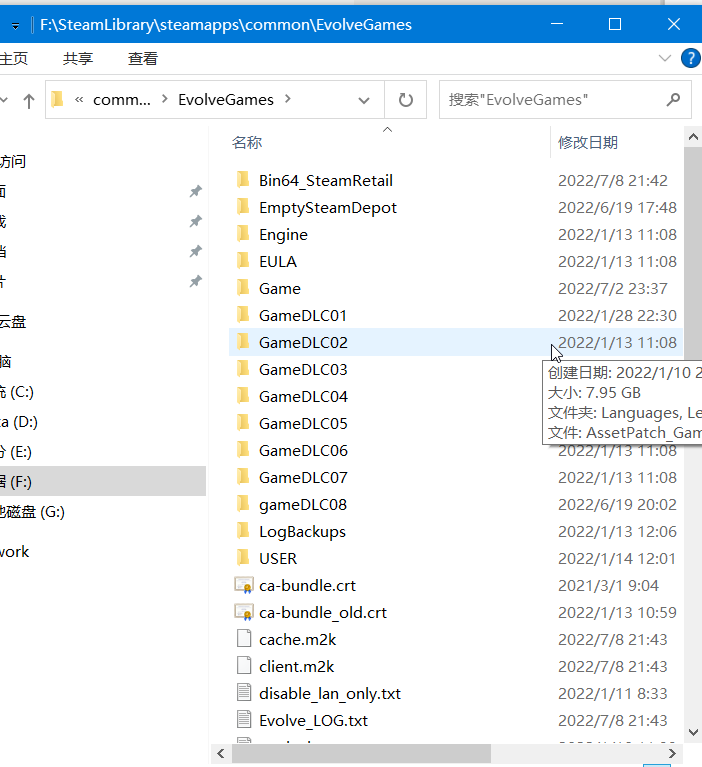Select the EmptySteamDepot folder icon
702x767 pixels.
coord(243,207)
